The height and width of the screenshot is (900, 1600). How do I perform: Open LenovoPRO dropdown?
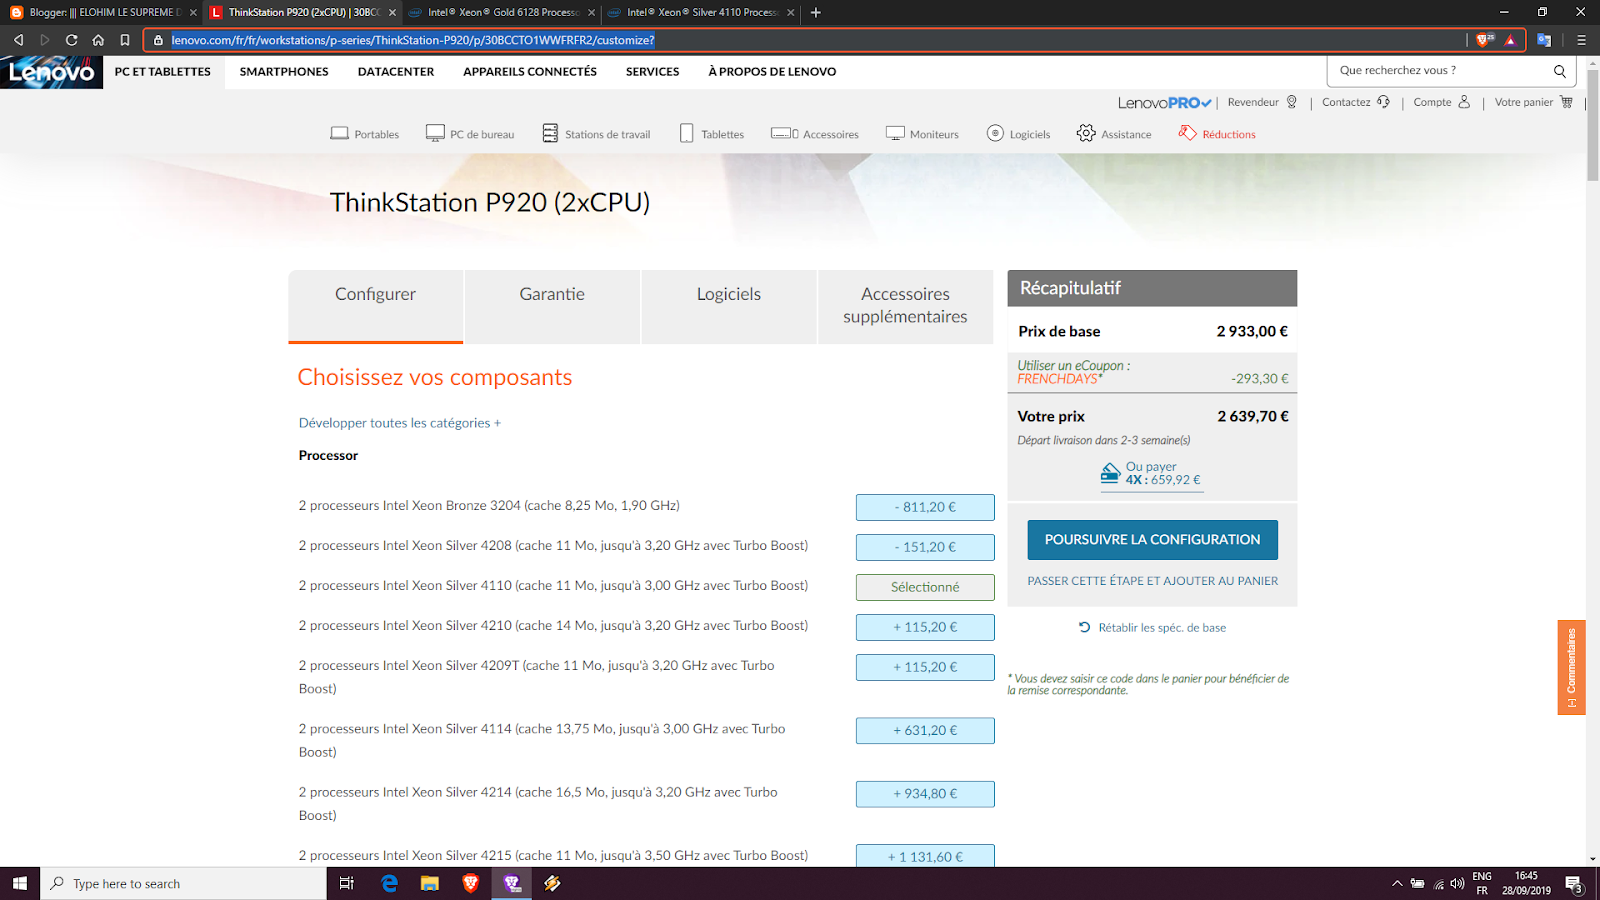click(x=1165, y=102)
